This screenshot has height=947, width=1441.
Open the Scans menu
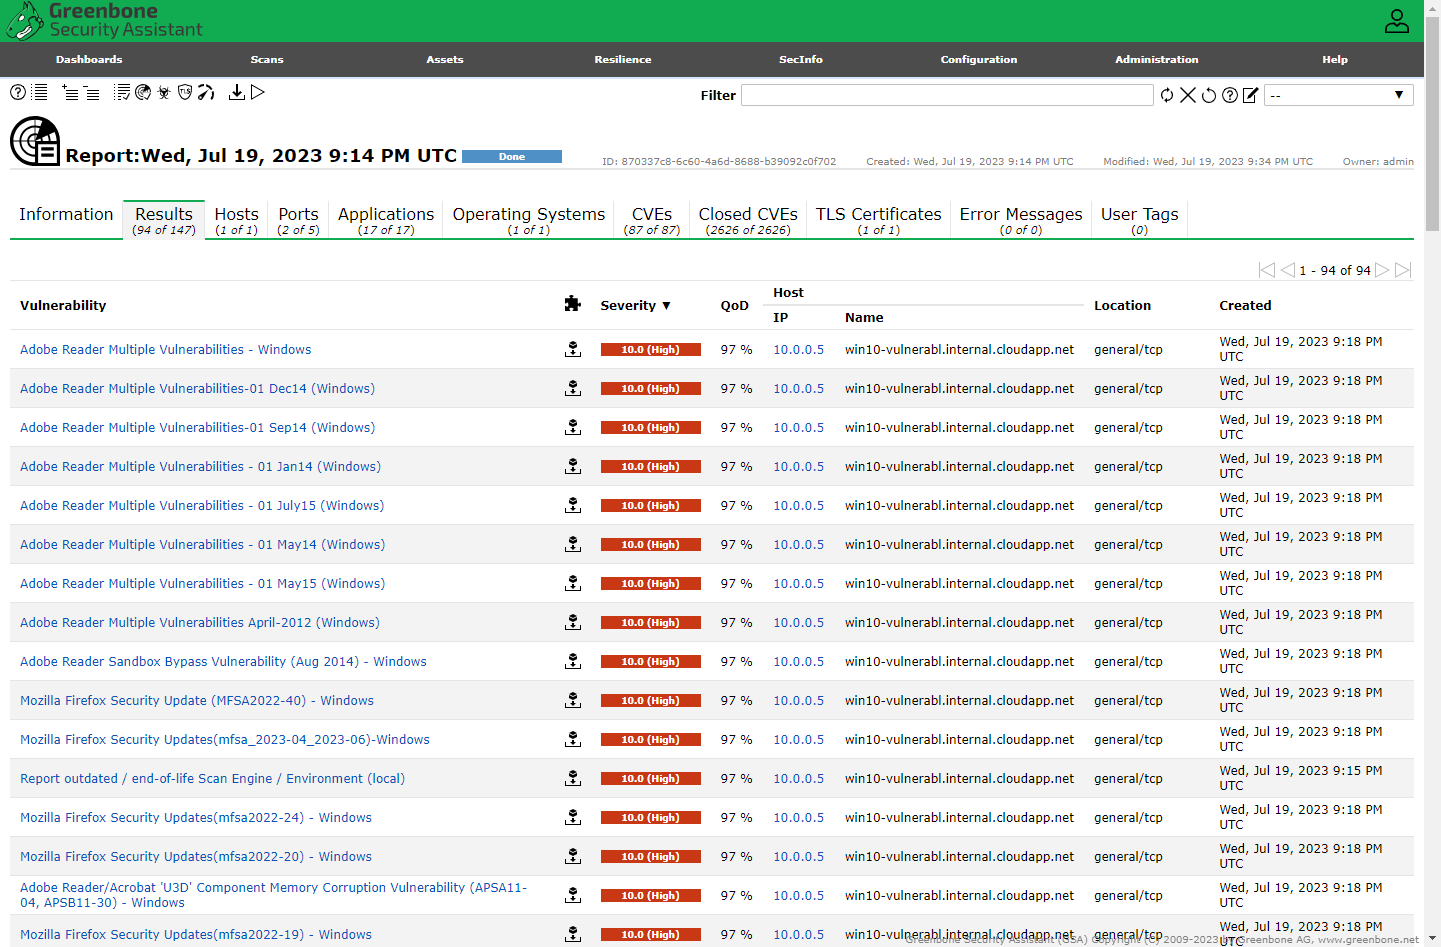click(x=267, y=59)
